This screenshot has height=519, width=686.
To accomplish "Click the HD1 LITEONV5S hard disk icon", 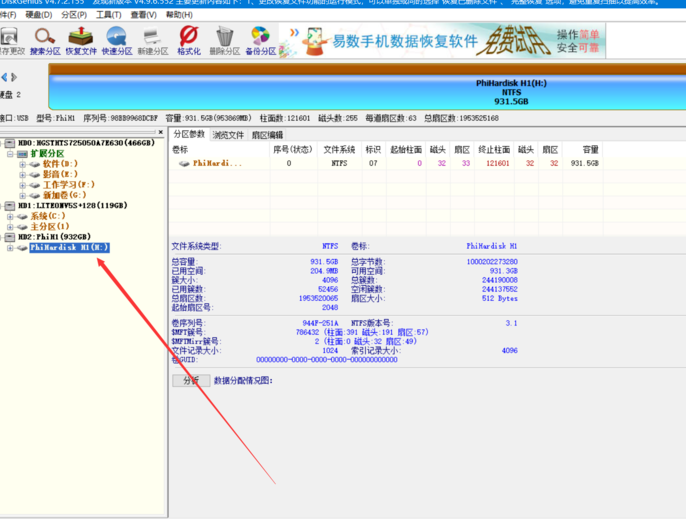I will coord(10,206).
